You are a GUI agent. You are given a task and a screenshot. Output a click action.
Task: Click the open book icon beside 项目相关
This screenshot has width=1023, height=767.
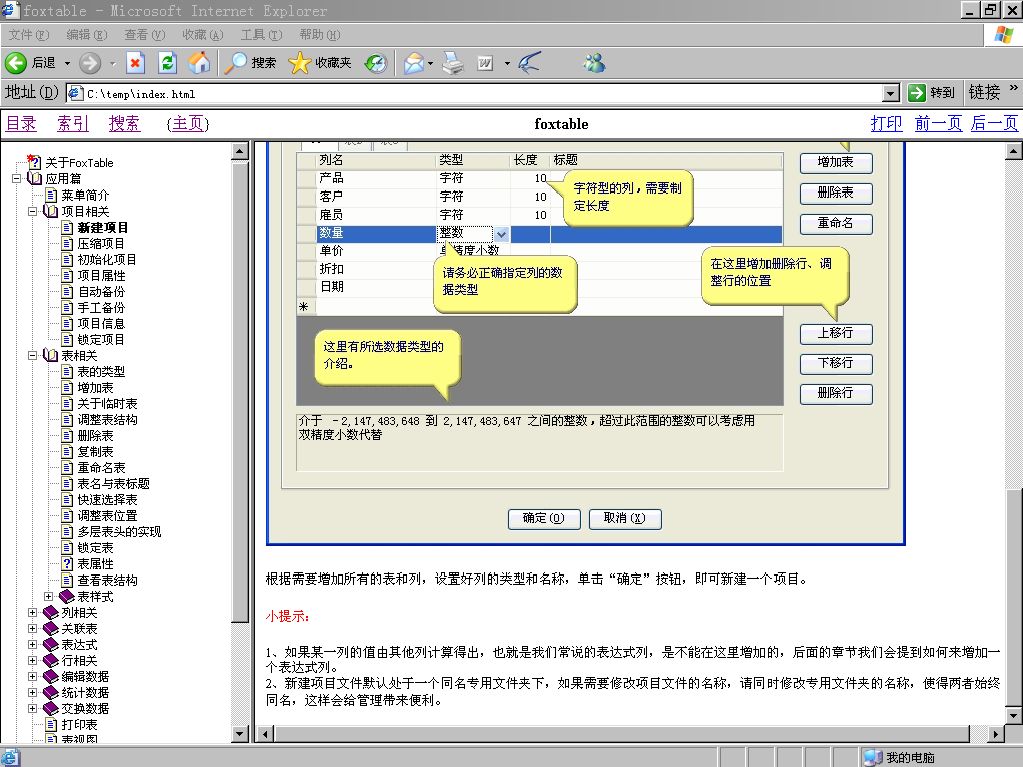tap(50, 211)
